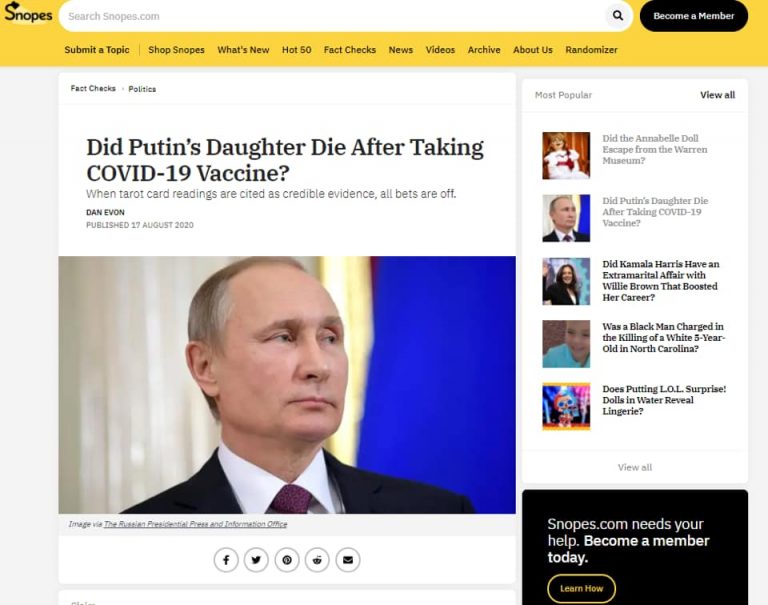
Task: Share article on Reddit
Action: (x=317, y=560)
